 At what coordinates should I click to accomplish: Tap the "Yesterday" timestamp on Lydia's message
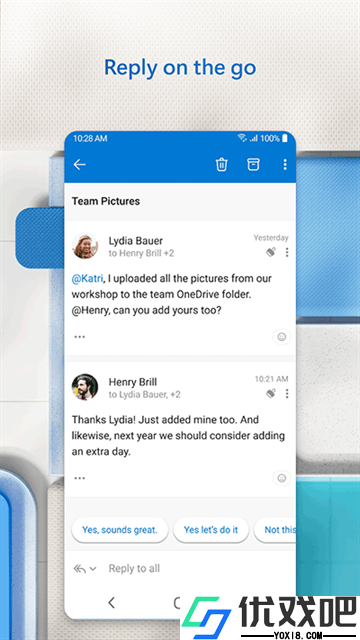271,238
